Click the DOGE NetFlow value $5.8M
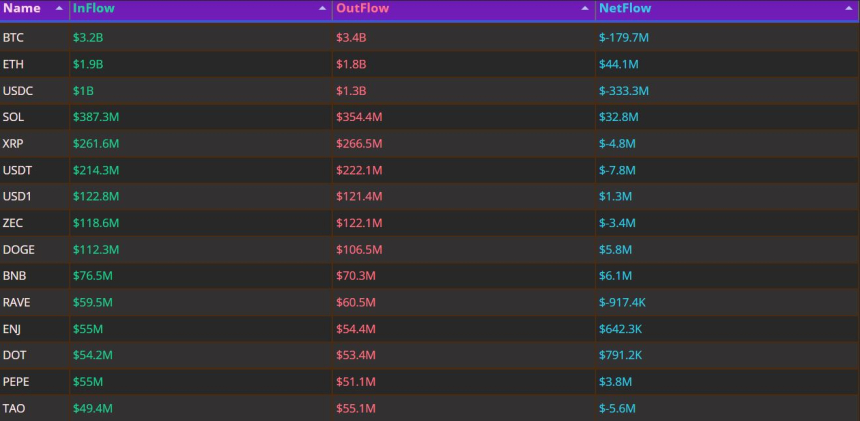Screen dimensions: 860x421 click(x=615, y=249)
